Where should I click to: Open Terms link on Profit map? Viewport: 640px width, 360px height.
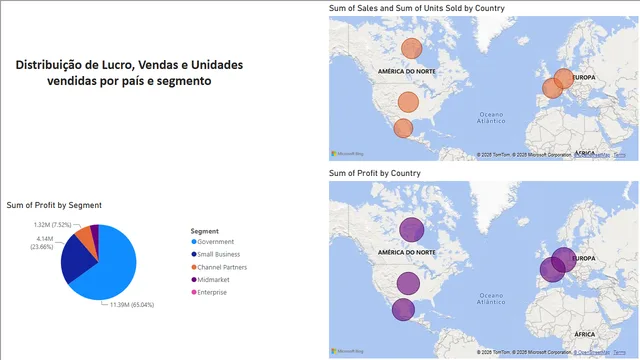click(619, 352)
